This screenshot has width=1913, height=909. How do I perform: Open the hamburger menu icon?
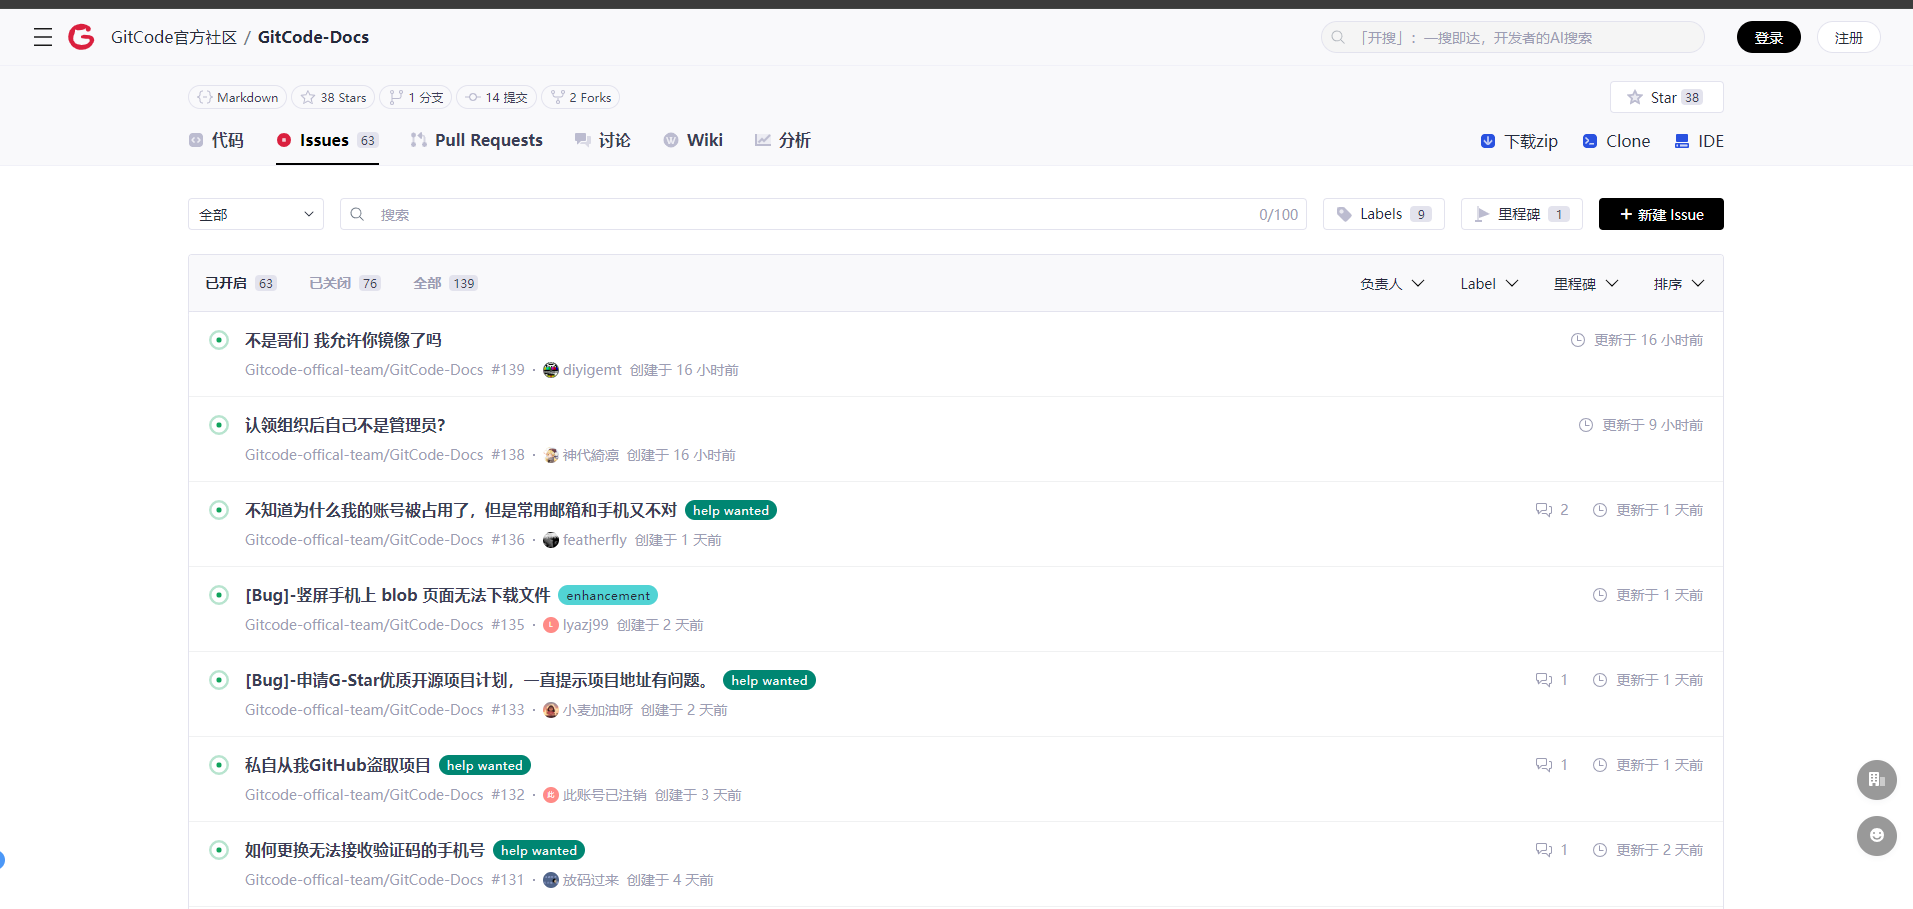click(x=43, y=38)
